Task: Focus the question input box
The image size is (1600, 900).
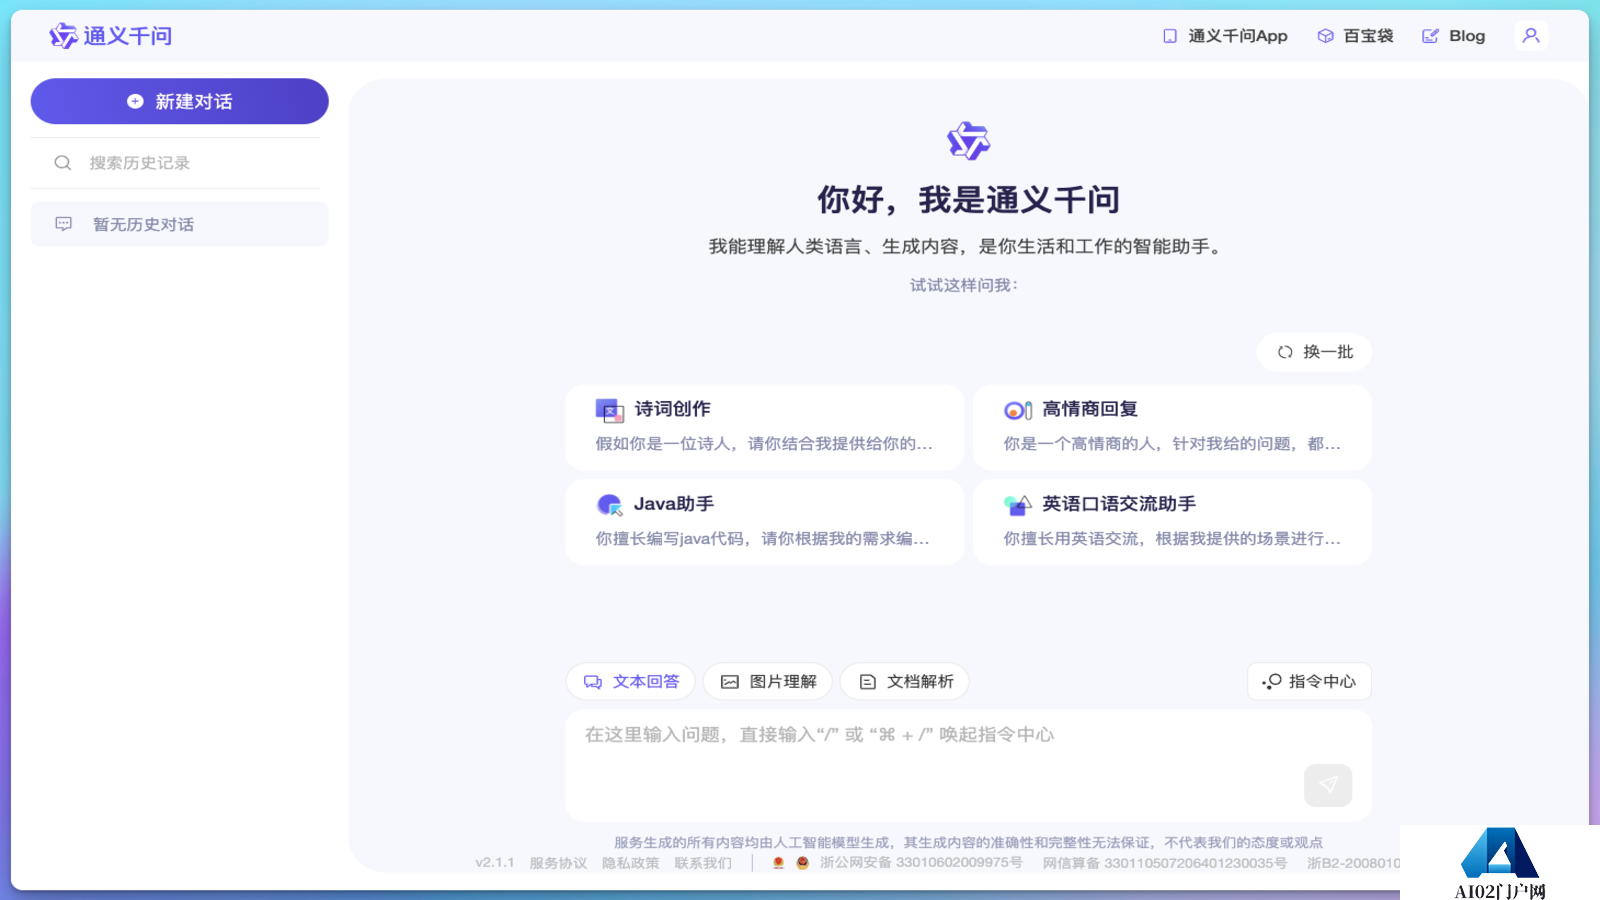Action: [968, 765]
